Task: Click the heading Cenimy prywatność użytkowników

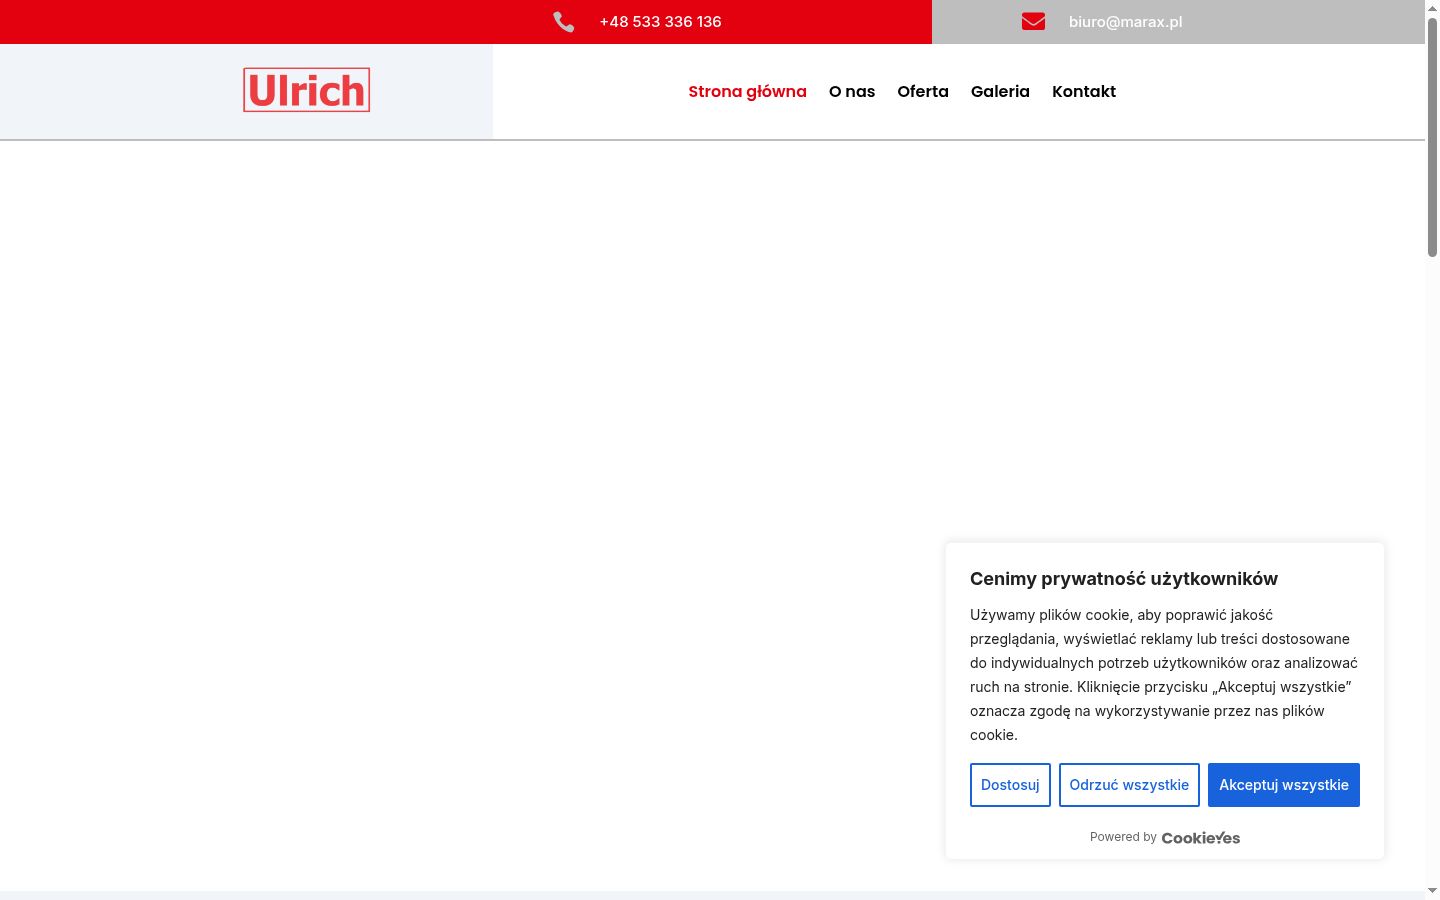Action: coord(1124,579)
